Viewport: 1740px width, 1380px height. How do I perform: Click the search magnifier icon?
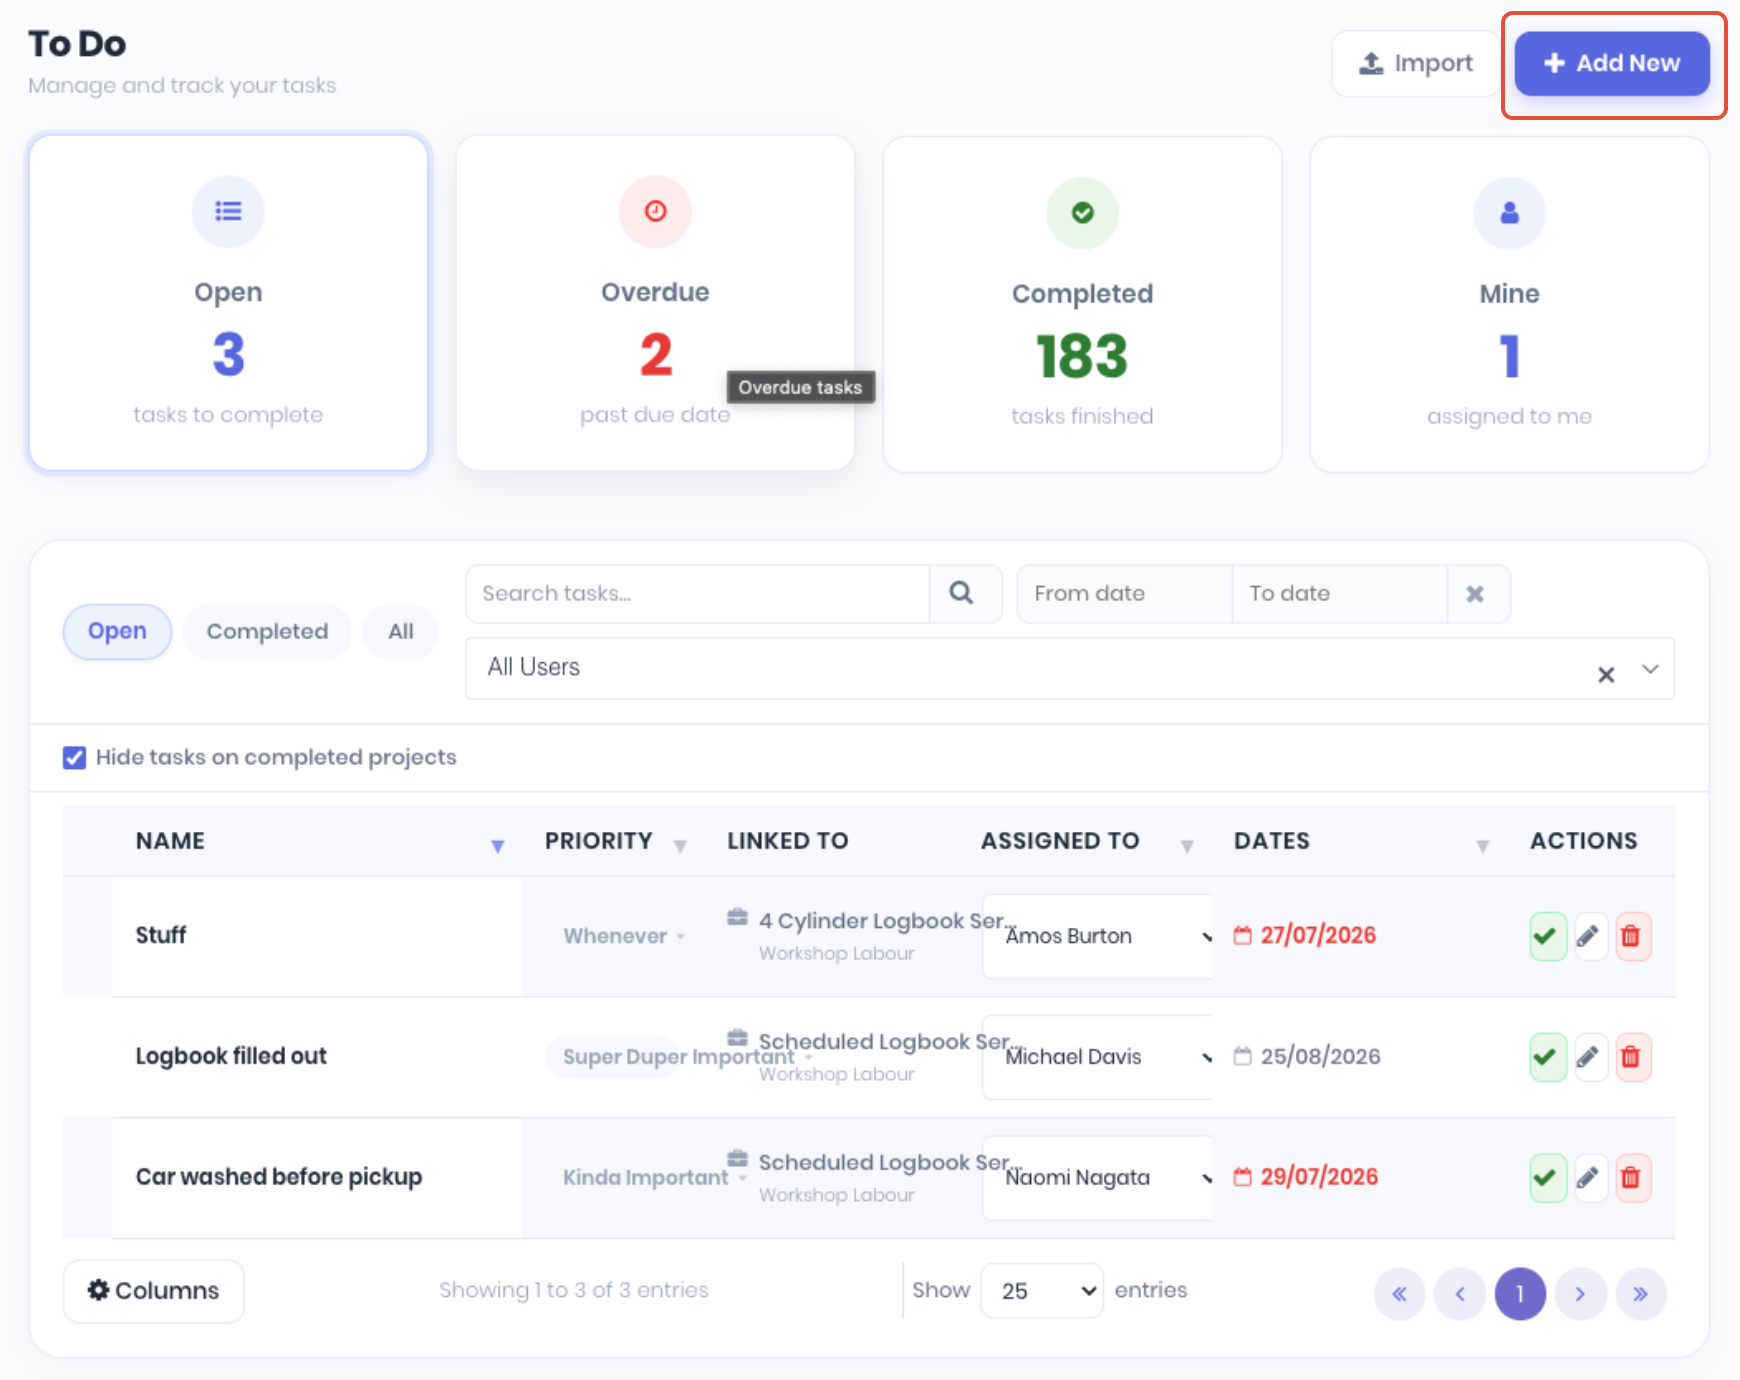click(962, 594)
